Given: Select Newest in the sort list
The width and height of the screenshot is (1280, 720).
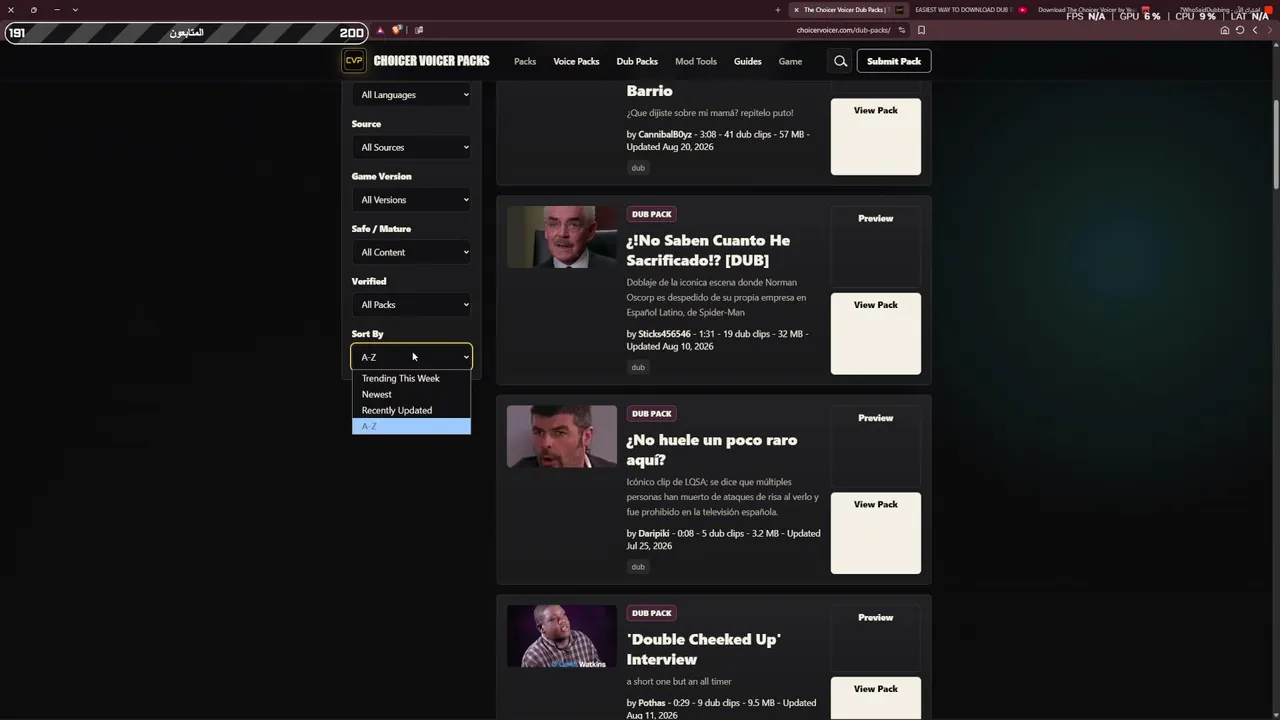Looking at the screenshot, I should (411, 394).
